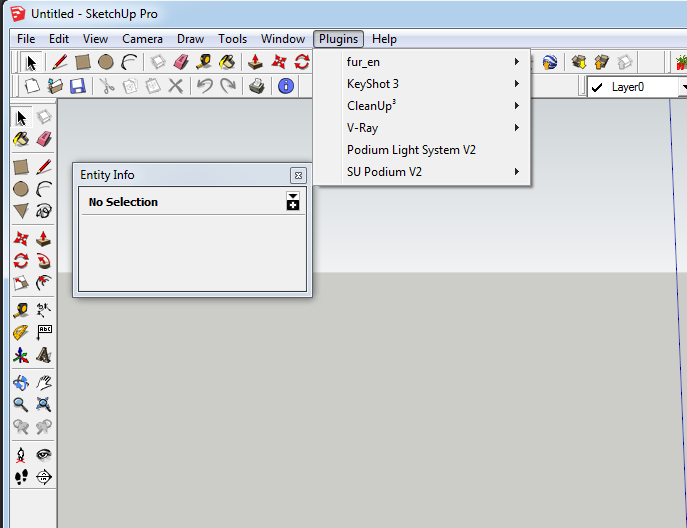
Task: Open the Camera menu
Action: (x=142, y=39)
